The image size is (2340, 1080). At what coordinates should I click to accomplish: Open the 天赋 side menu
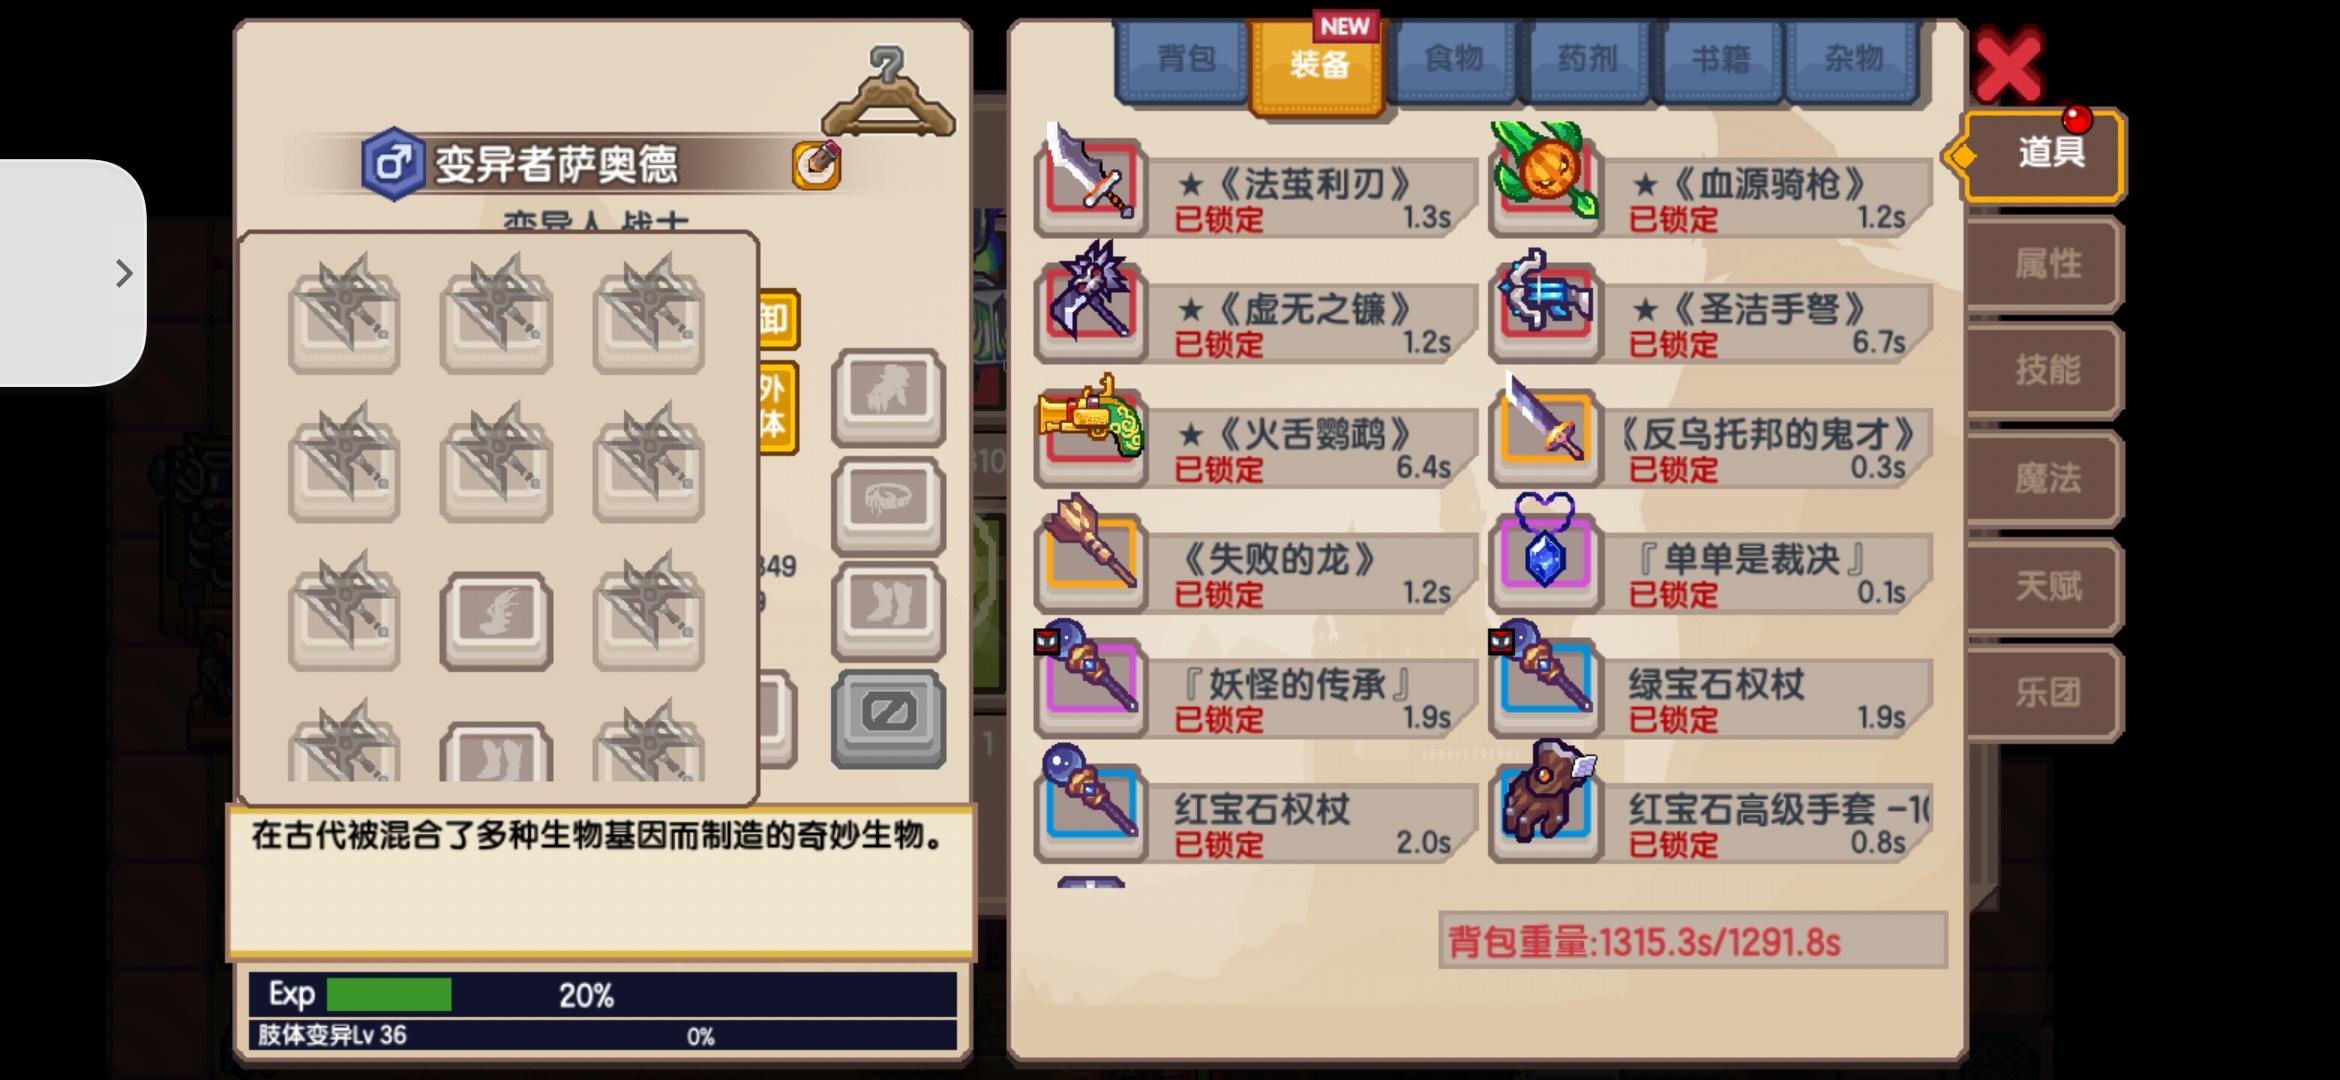click(x=2046, y=585)
